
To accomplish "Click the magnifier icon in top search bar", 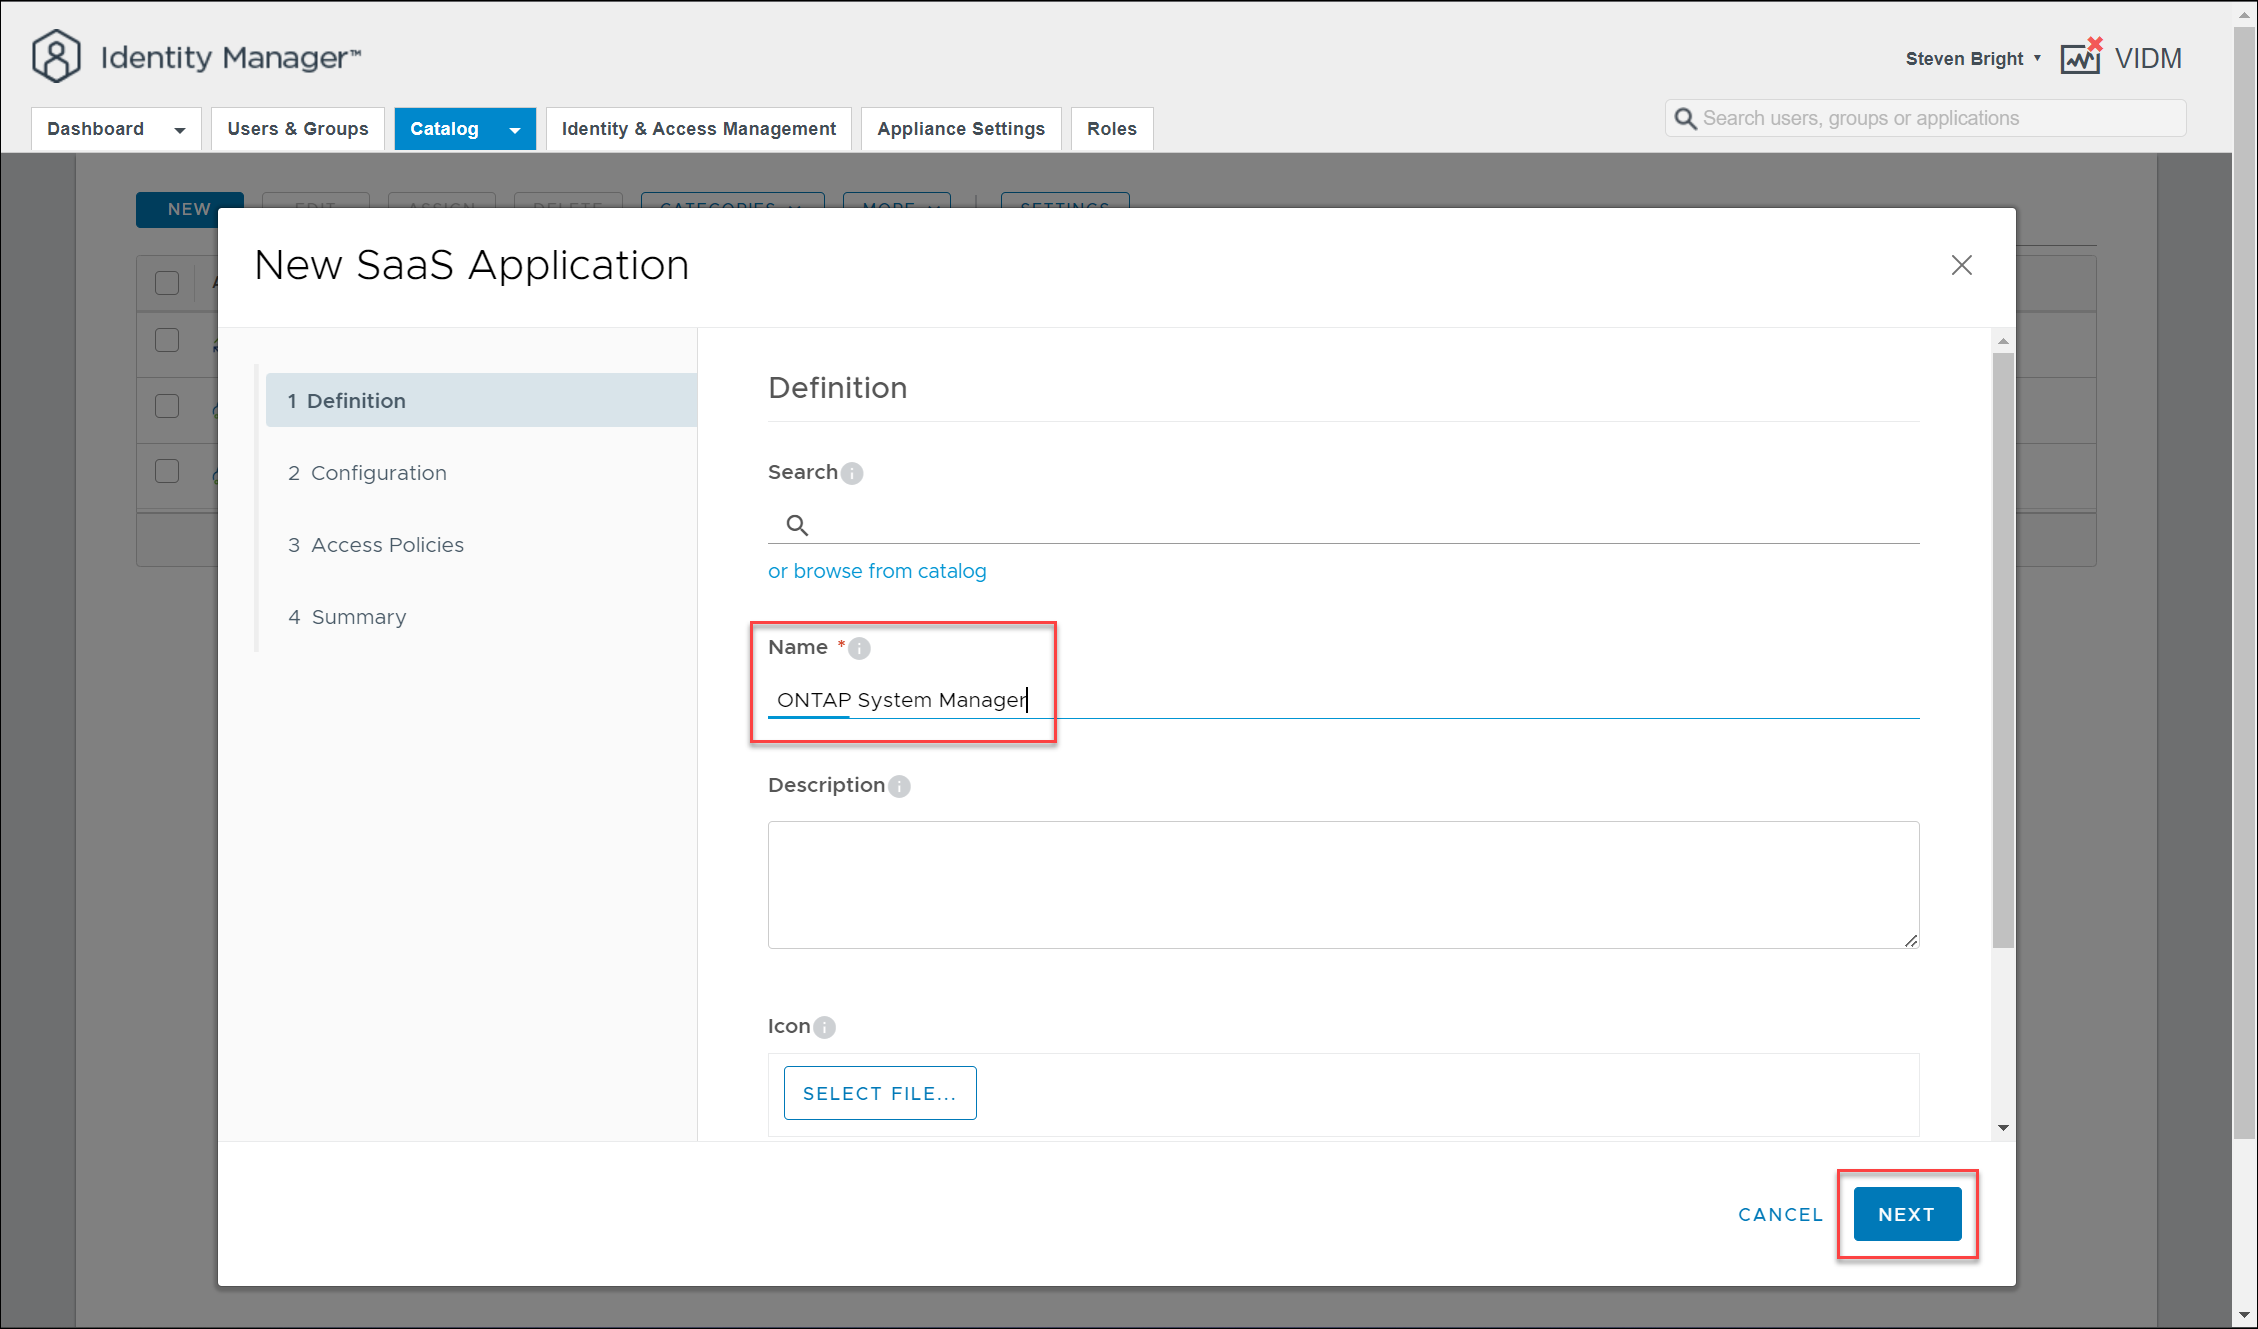I will coord(1685,119).
